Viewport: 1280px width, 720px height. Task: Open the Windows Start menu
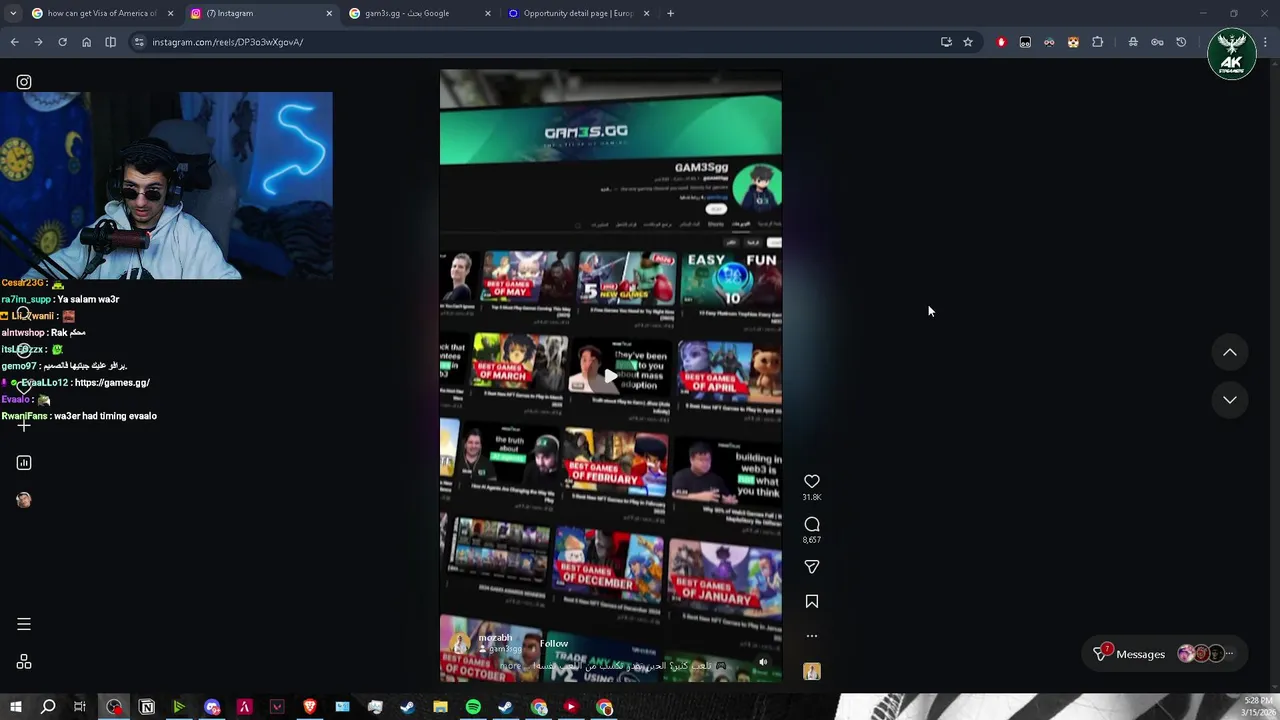tap(15, 707)
